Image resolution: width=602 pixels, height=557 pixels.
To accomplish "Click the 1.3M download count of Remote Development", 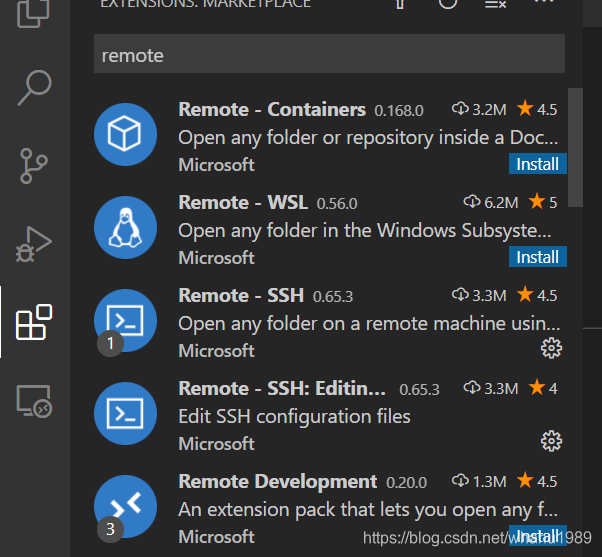I will (x=479, y=481).
